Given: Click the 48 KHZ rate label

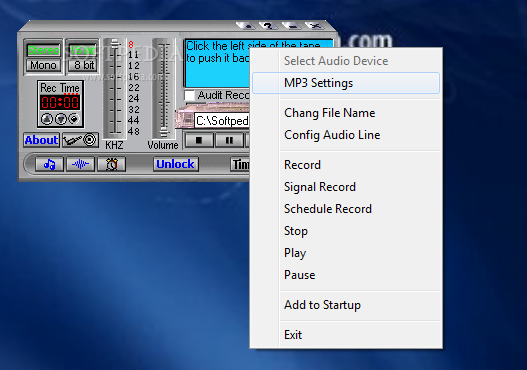Looking at the screenshot, I should (133, 131).
